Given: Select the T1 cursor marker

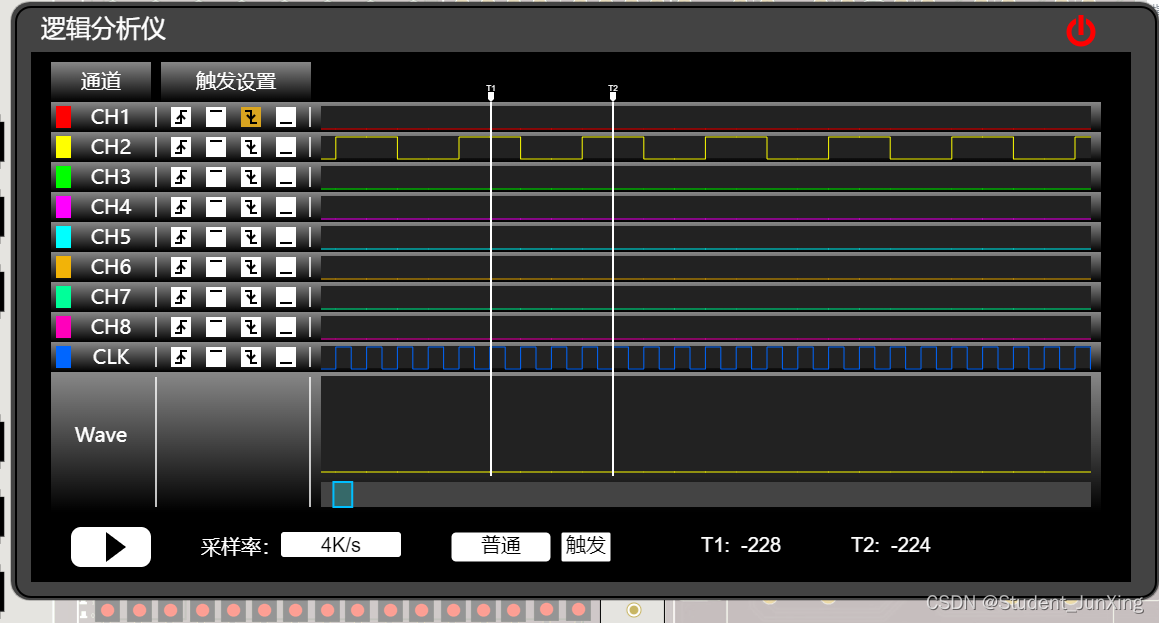Looking at the screenshot, I should (x=491, y=92).
